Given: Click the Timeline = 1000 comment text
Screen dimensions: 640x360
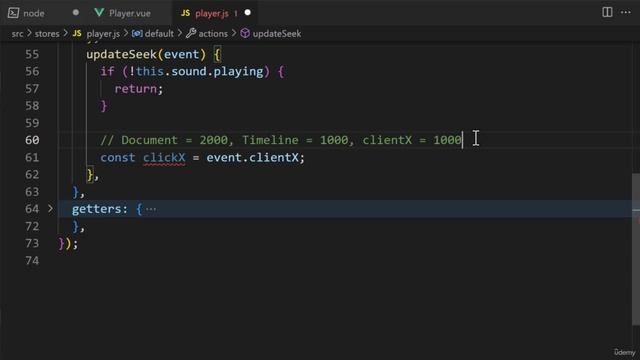Looking at the screenshot, I should [295, 140].
